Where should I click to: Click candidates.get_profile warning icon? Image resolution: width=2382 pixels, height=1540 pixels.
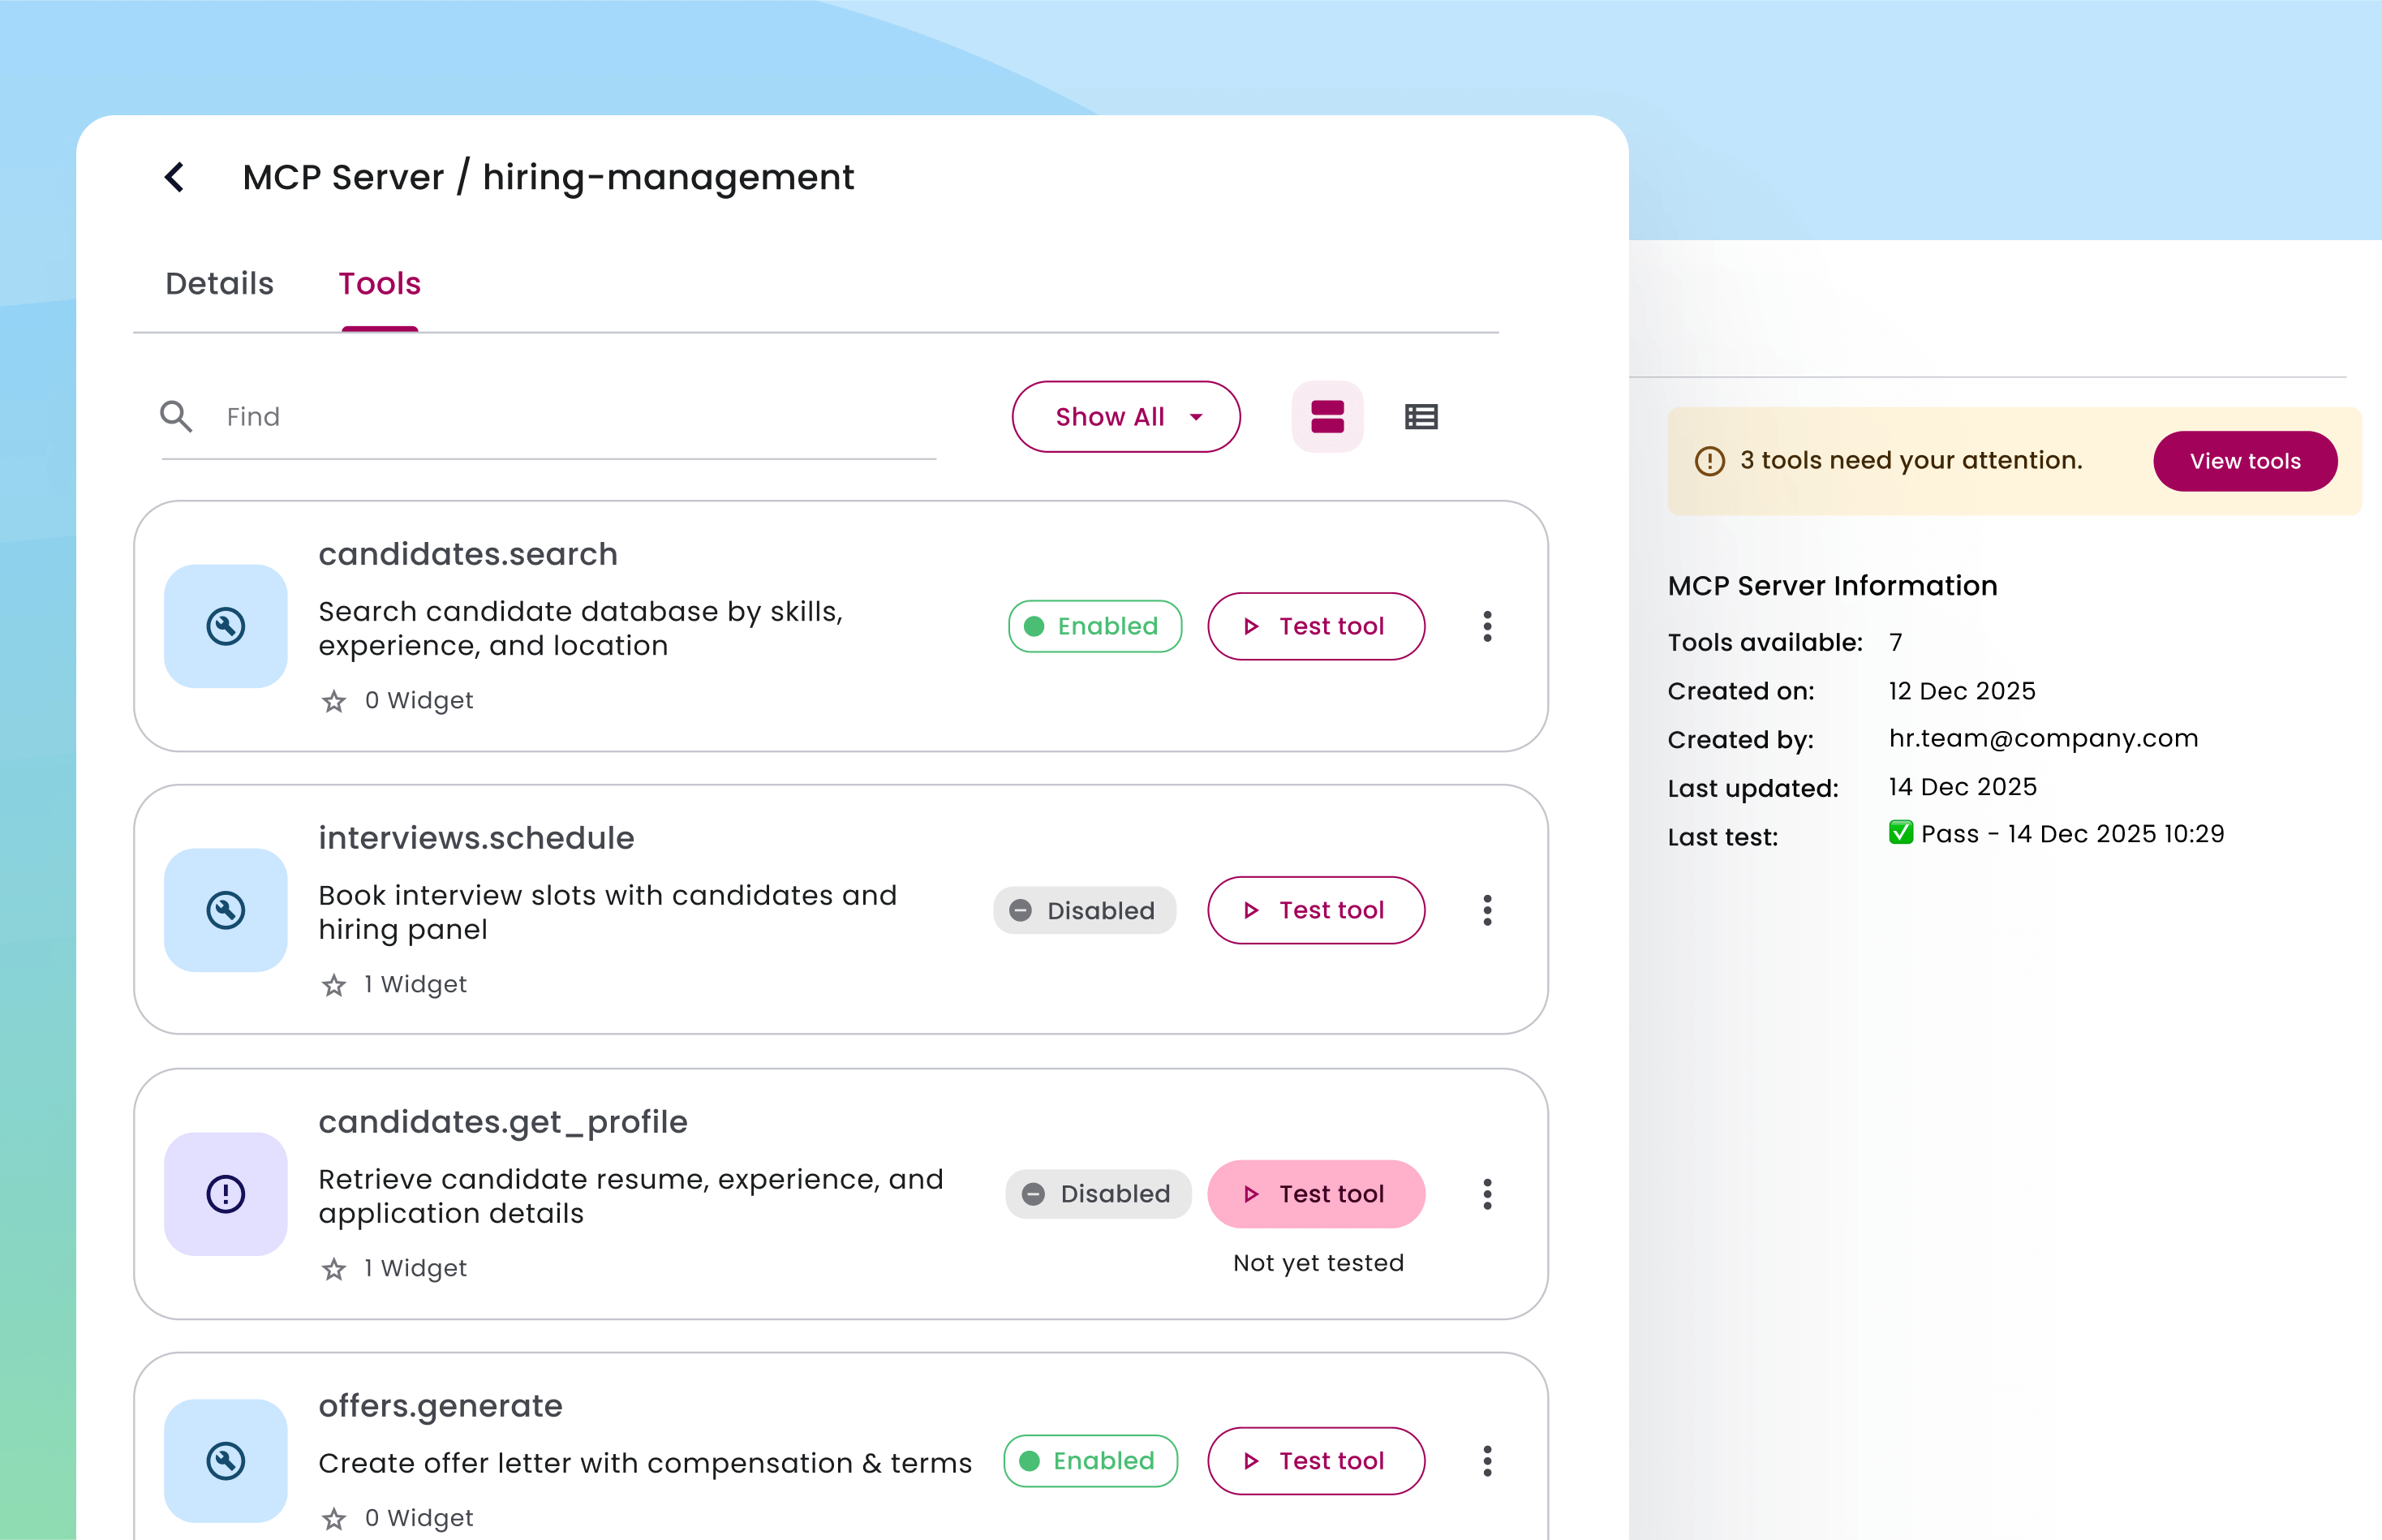[x=226, y=1193]
